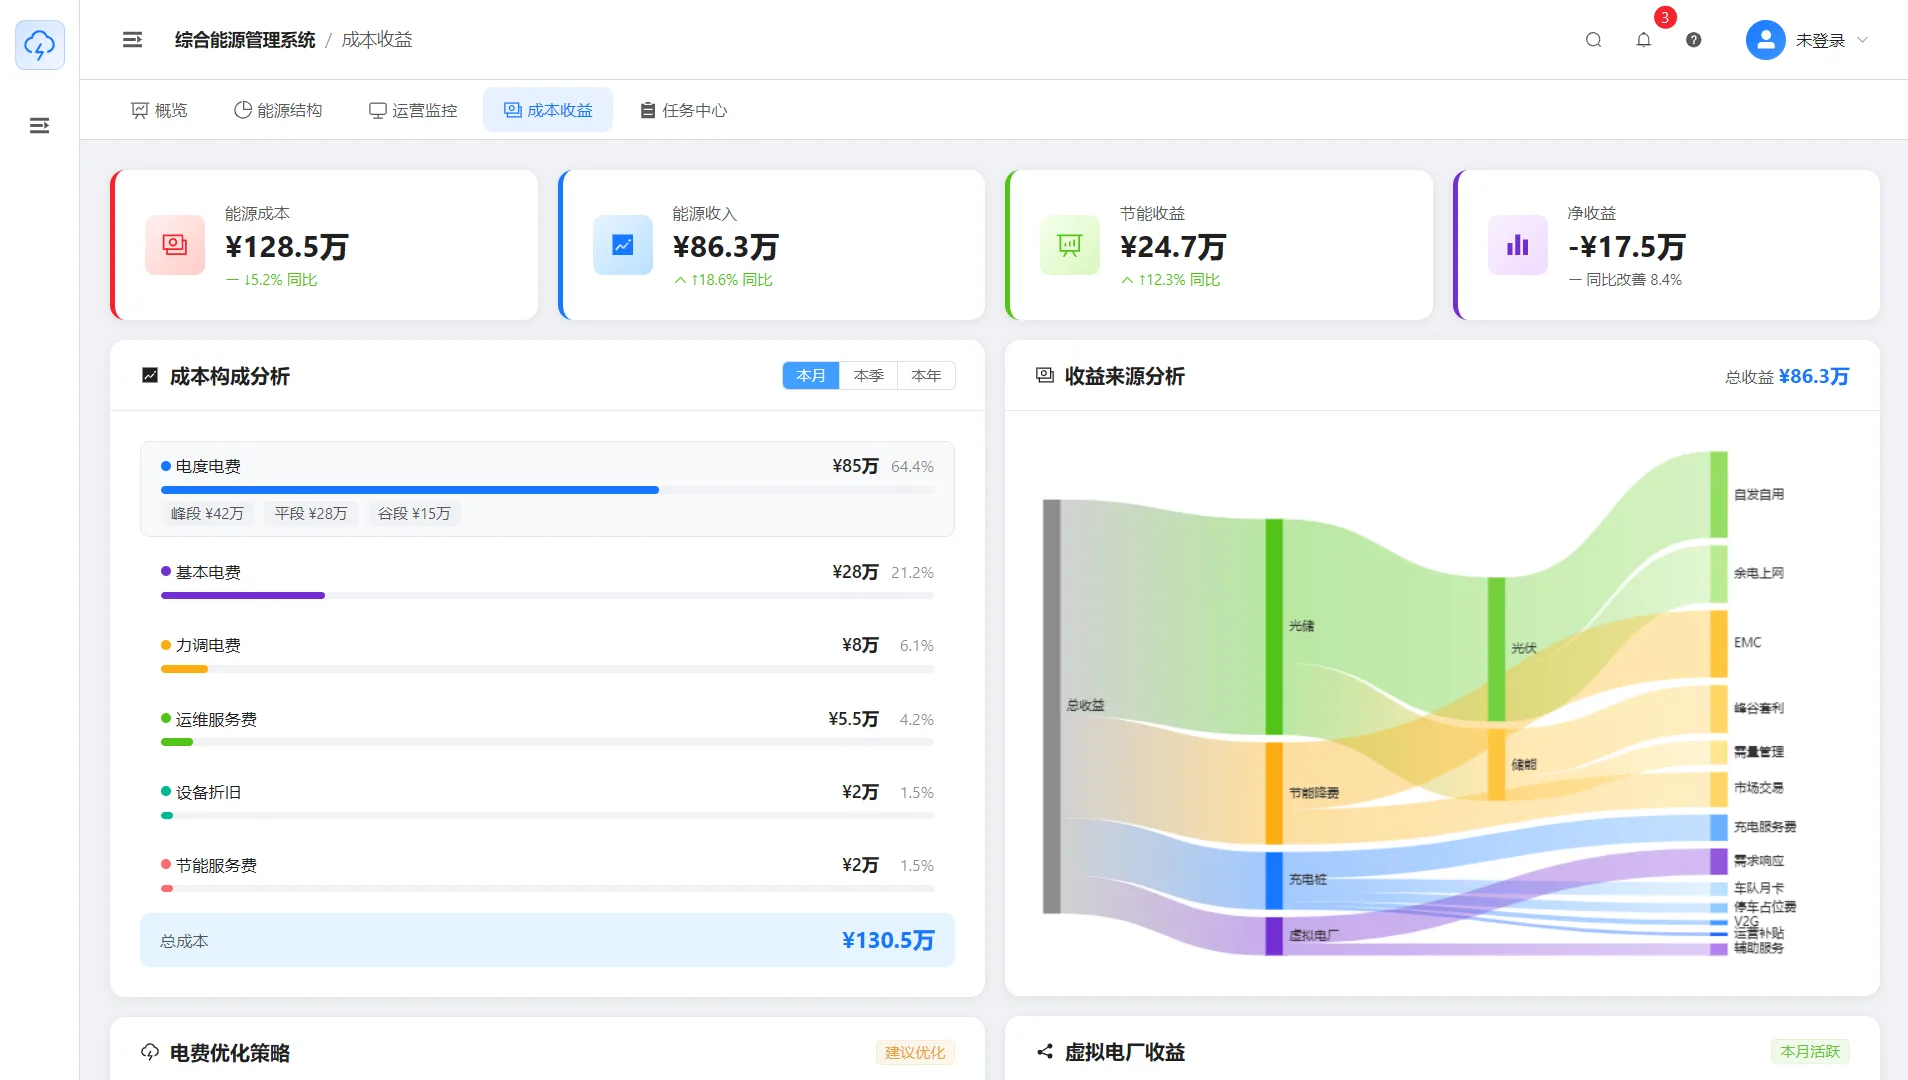This screenshot has height=1080, width=1908.
Task: Click the 综合能源管理系统 breadcrumb title
Action: click(245, 40)
